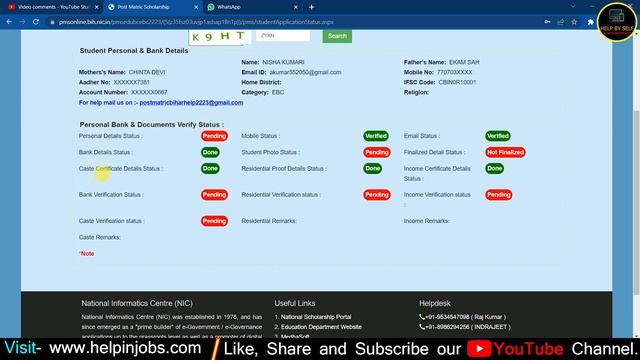Click the Caste Remarks label
This screenshot has height=360, width=640.
(x=100, y=237)
